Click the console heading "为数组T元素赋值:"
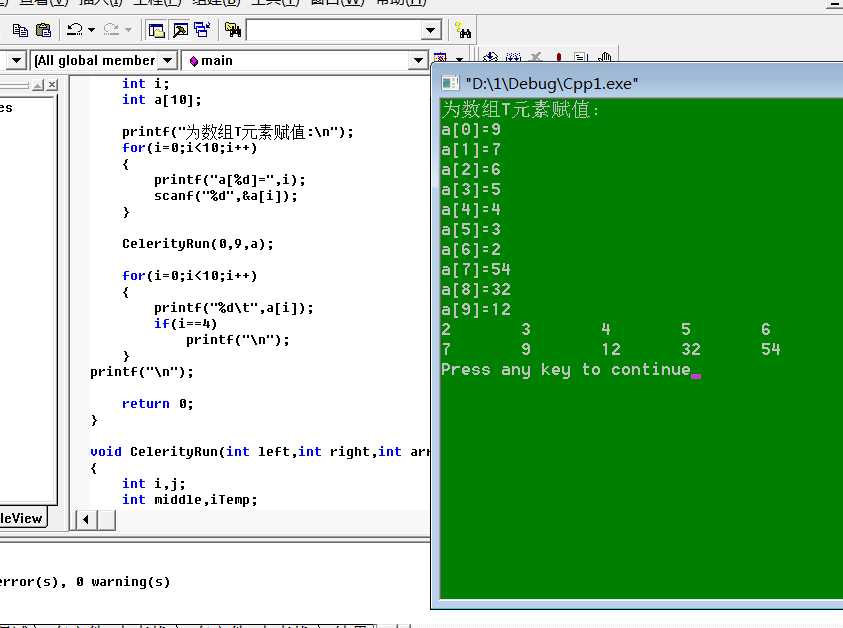 pyautogui.click(x=520, y=110)
